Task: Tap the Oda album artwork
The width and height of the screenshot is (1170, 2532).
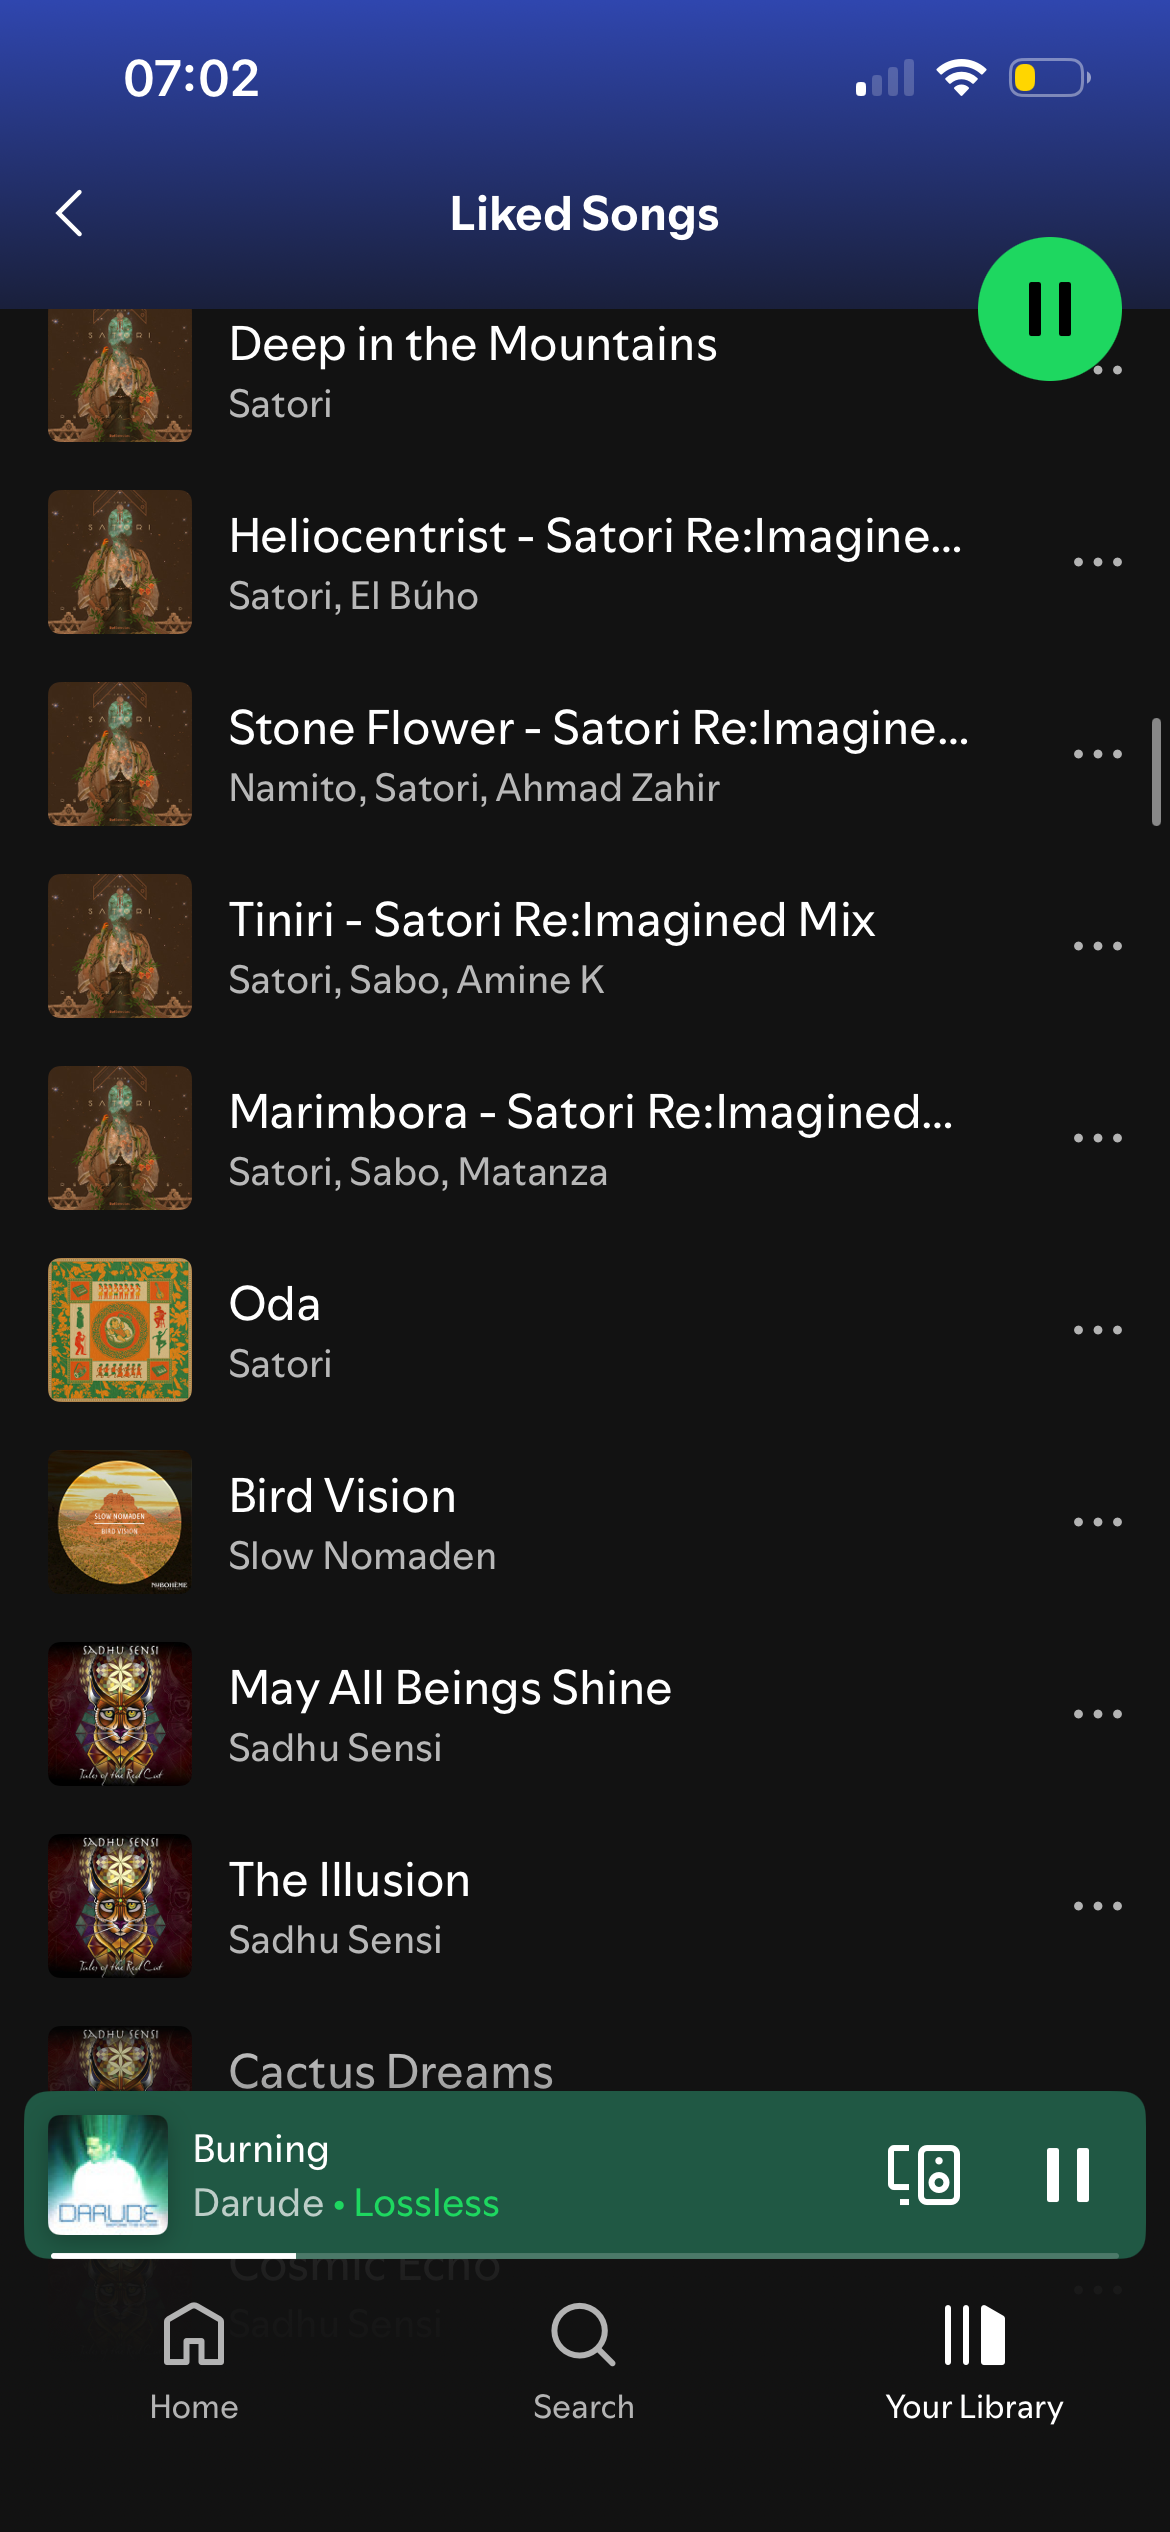Action: pos(120,1330)
